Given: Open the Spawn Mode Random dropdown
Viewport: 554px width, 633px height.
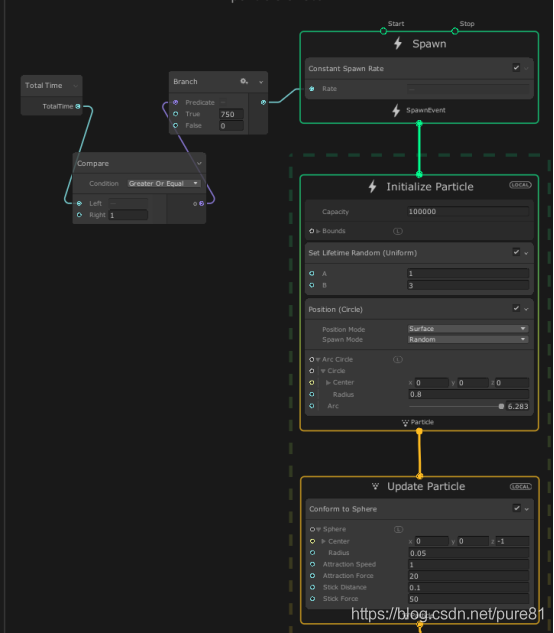Looking at the screenshot, I should [x=468, y=340].
